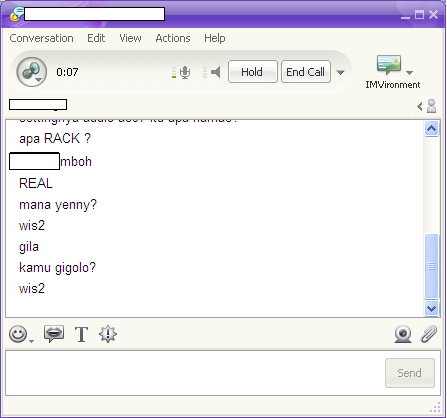The image size is (447, 418).
Task: Attach a file with paperclip icon
Action: click(429, 334)
